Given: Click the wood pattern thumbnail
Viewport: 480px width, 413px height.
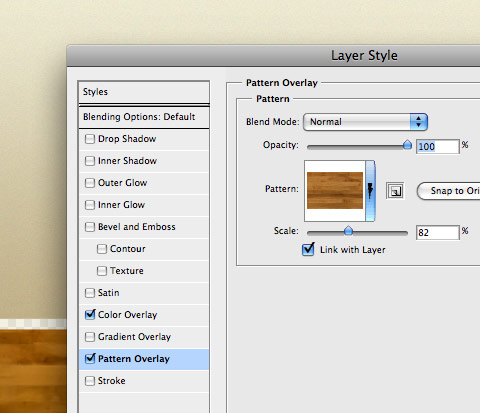Looking at the screenshot, I should coord(335,191).
